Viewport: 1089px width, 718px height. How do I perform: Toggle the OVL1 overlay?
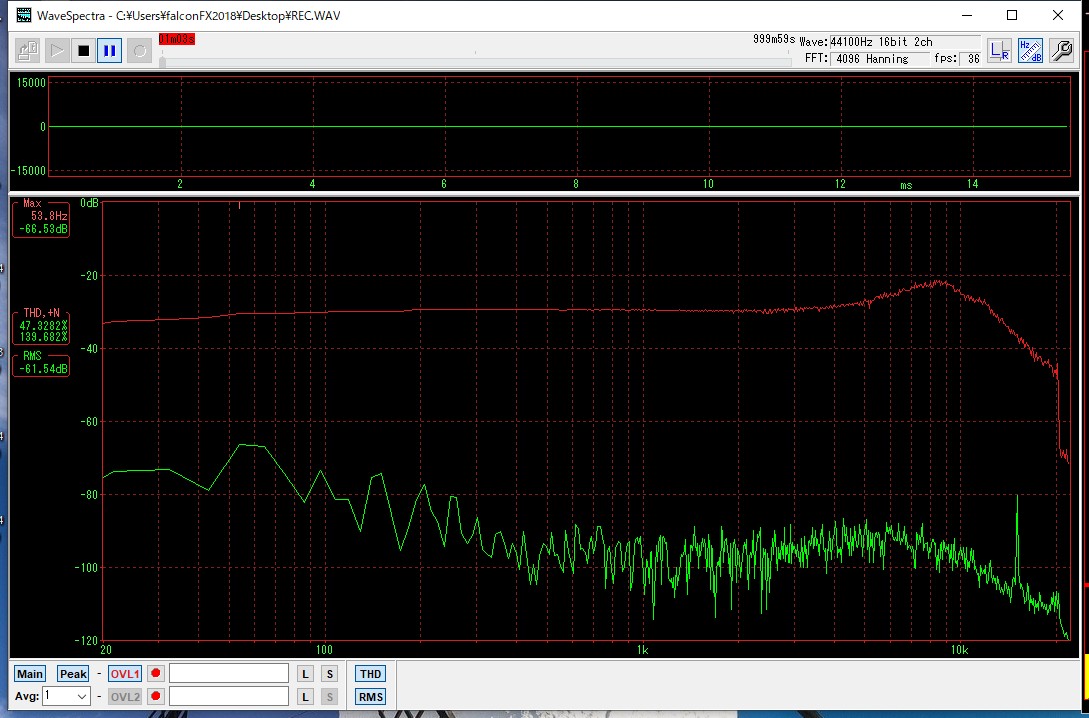click(125, 674)
